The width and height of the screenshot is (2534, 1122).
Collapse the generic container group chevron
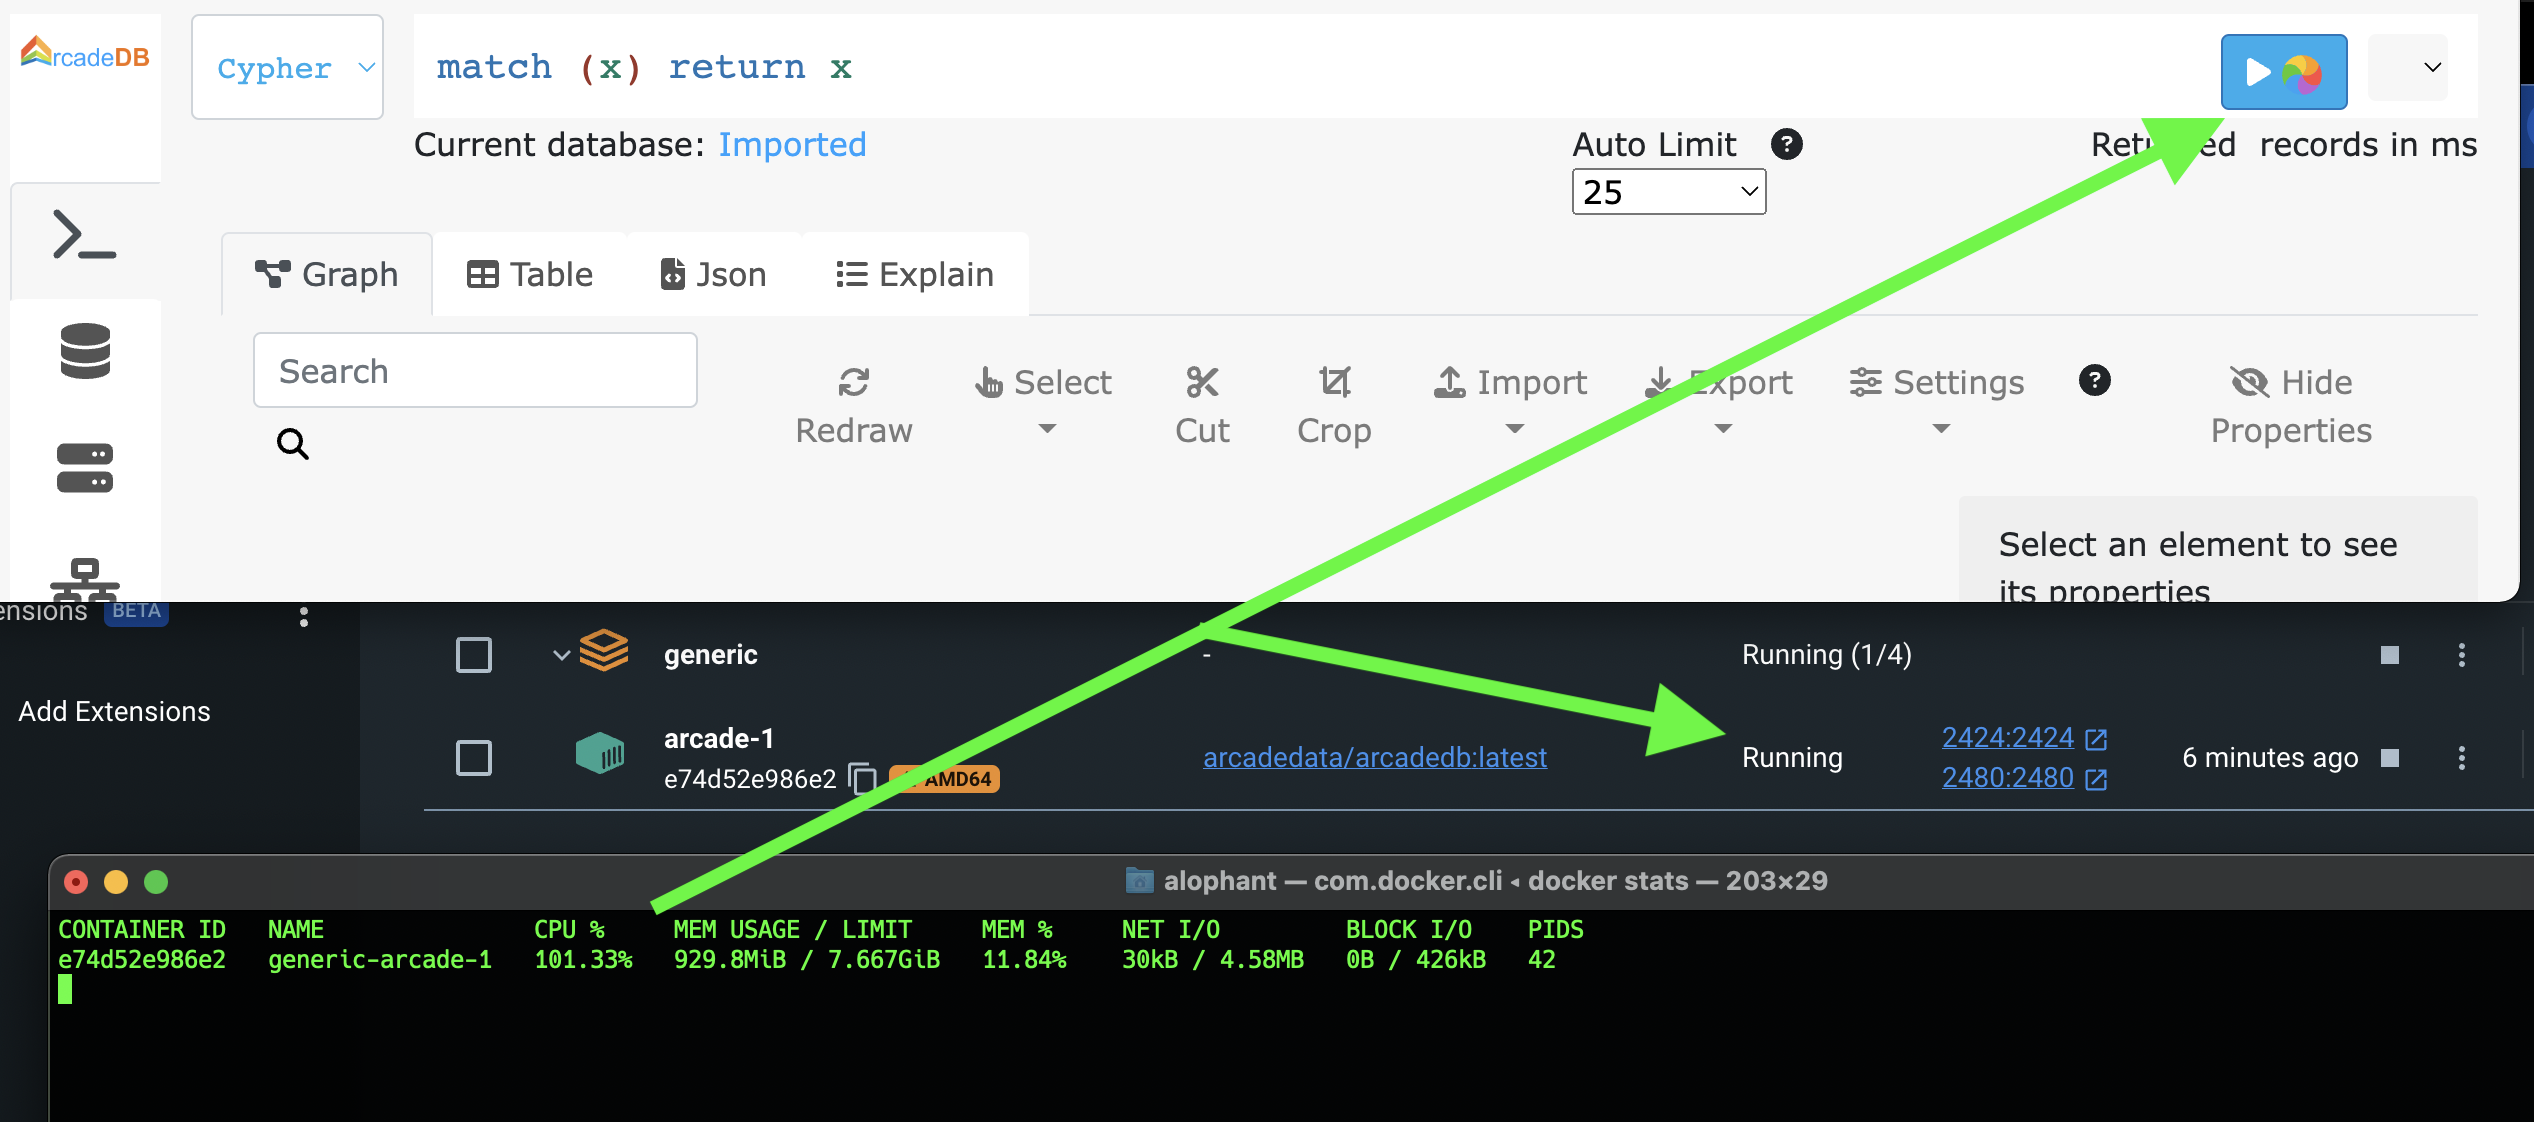point(560,655)
